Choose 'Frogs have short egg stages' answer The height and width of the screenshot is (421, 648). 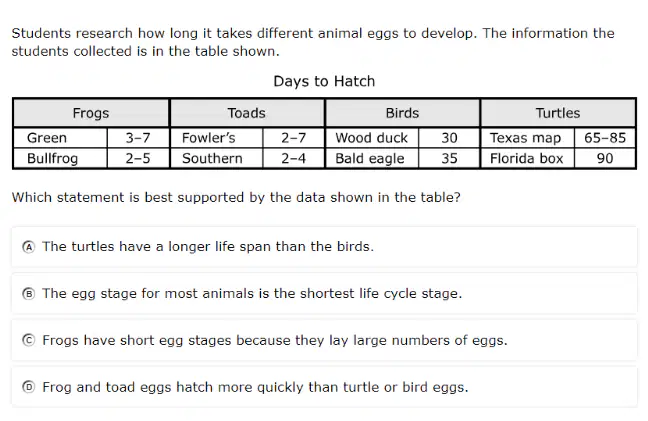pyautogui.click(x=324, y=340)
